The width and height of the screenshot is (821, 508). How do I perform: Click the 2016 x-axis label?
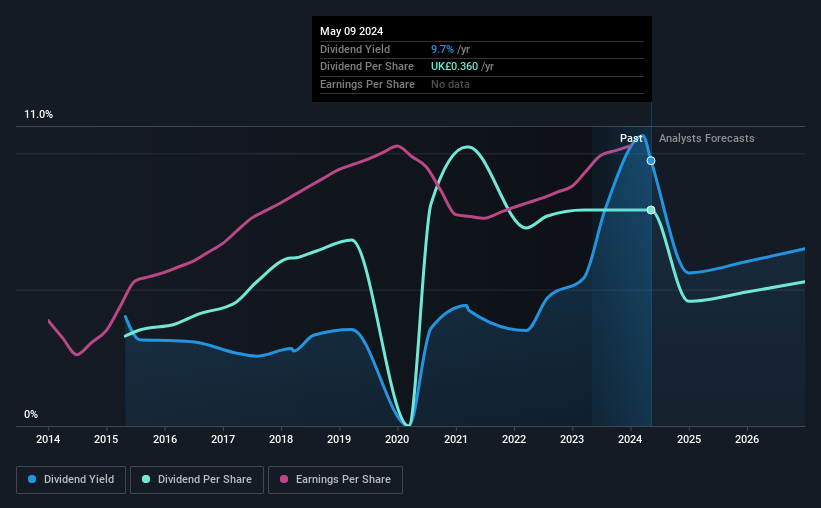pyautogui.click(x=164, y=439)
